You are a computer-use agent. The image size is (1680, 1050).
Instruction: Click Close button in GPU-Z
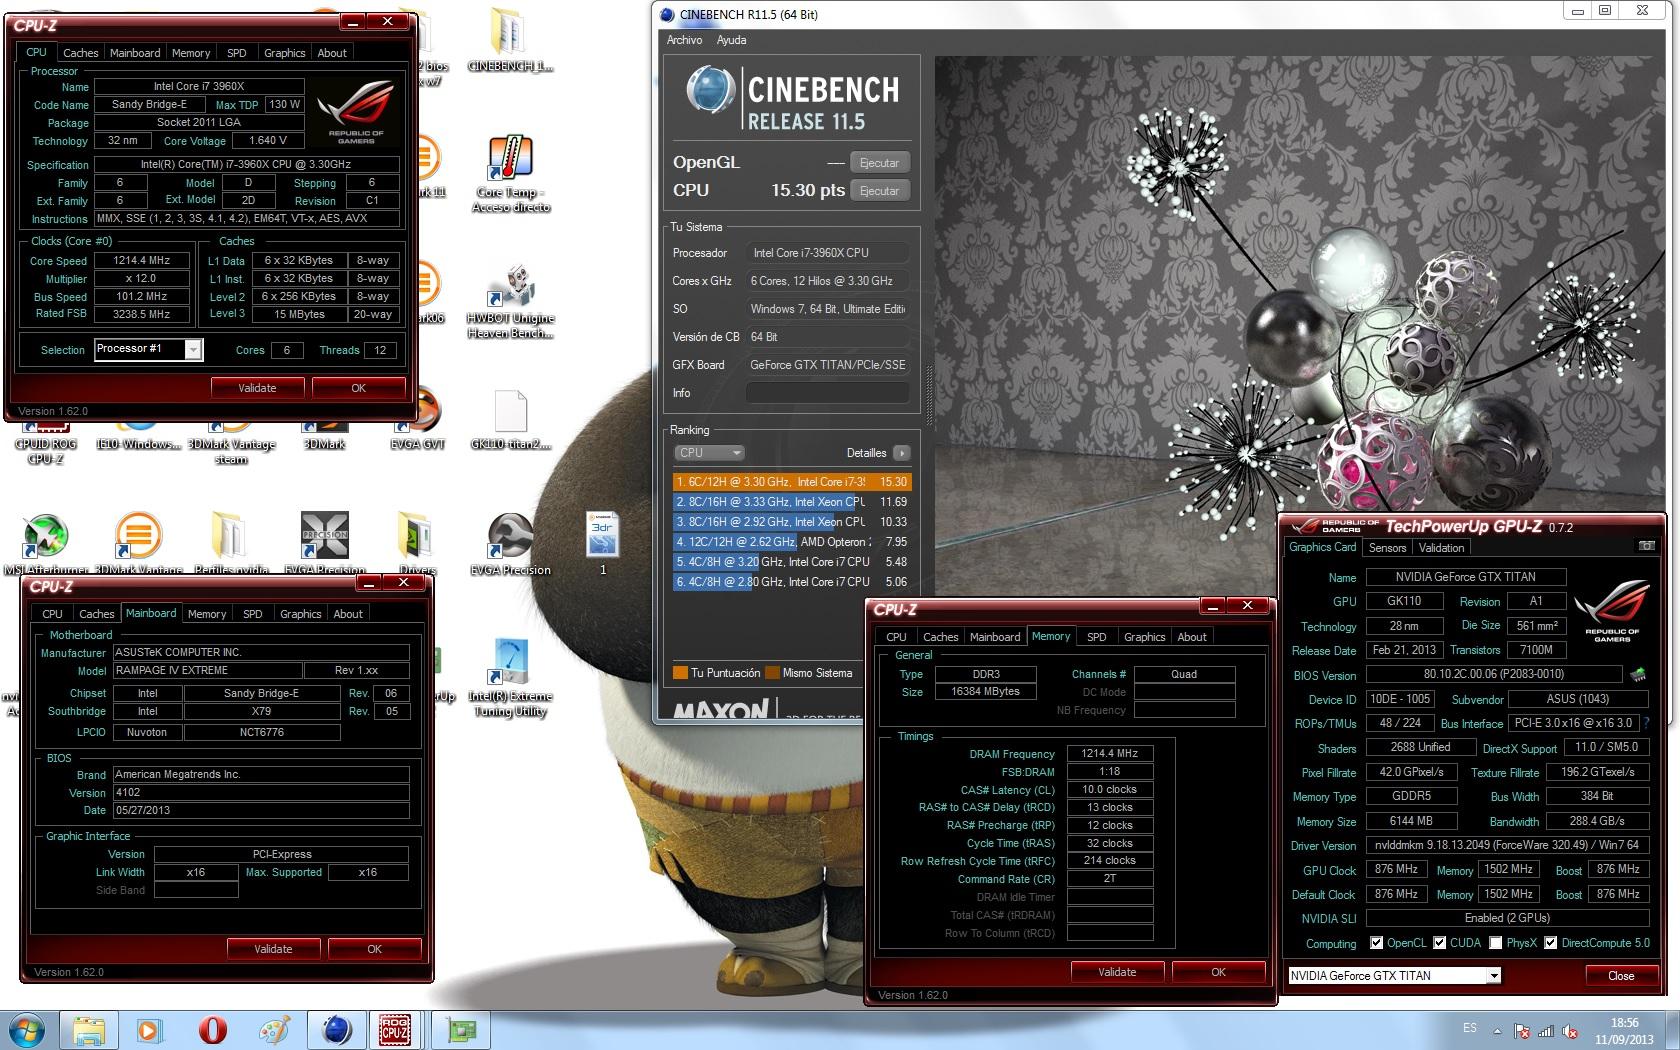1621,976
